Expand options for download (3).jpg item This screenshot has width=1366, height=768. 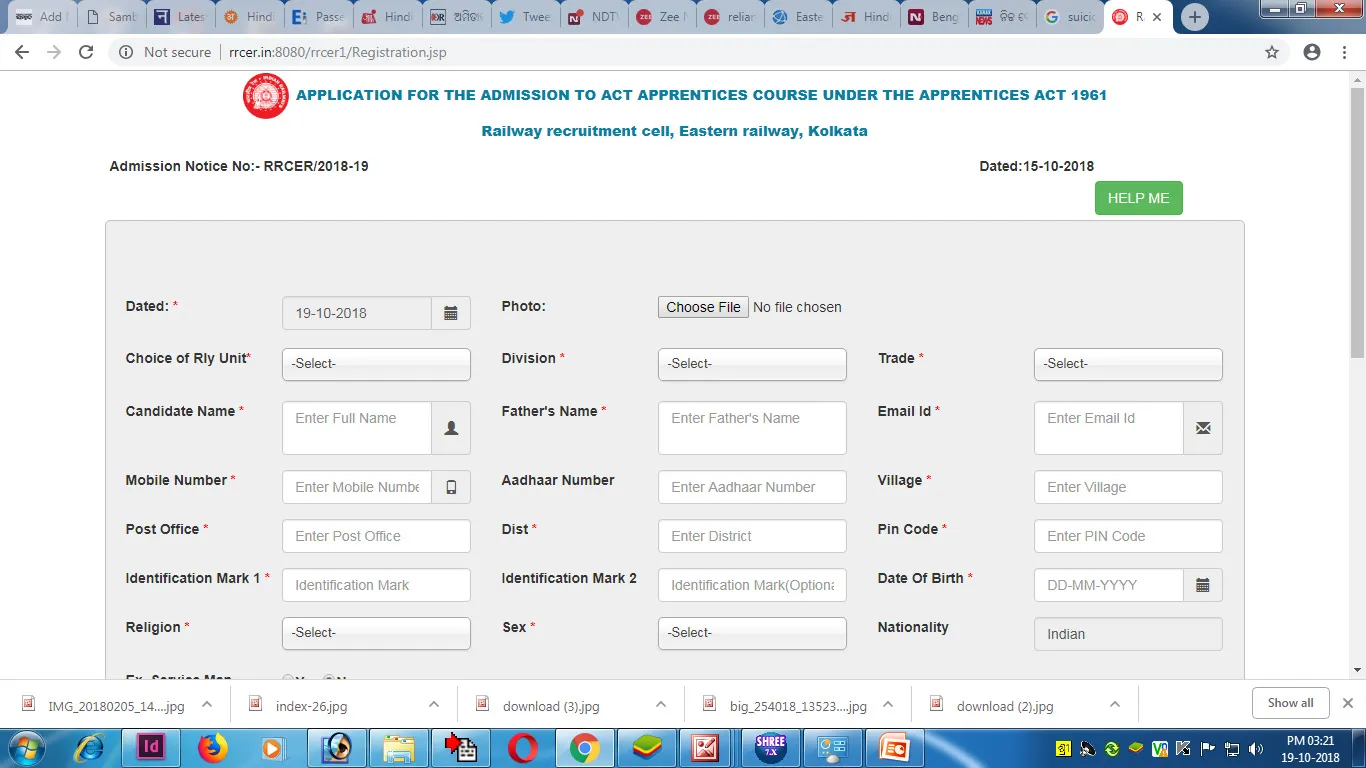tap(661, 704)
